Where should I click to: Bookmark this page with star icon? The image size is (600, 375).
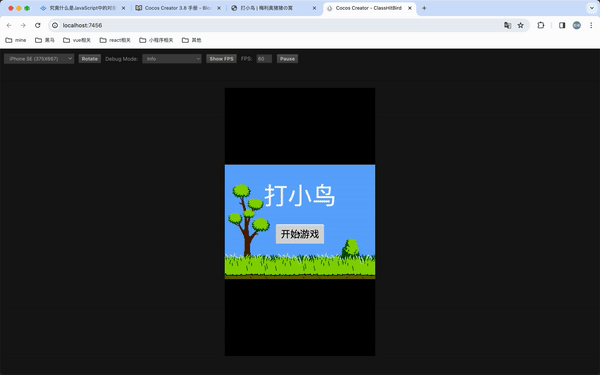(520, 25)
